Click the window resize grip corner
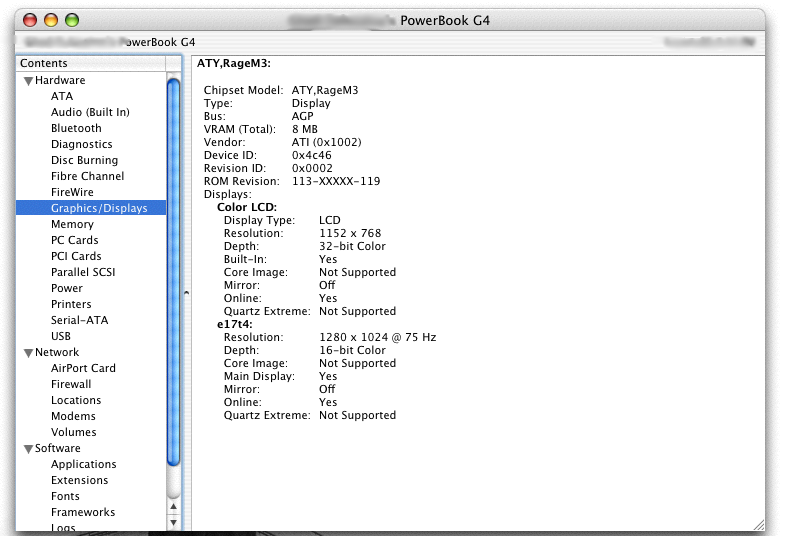 [x=758, y=525]
